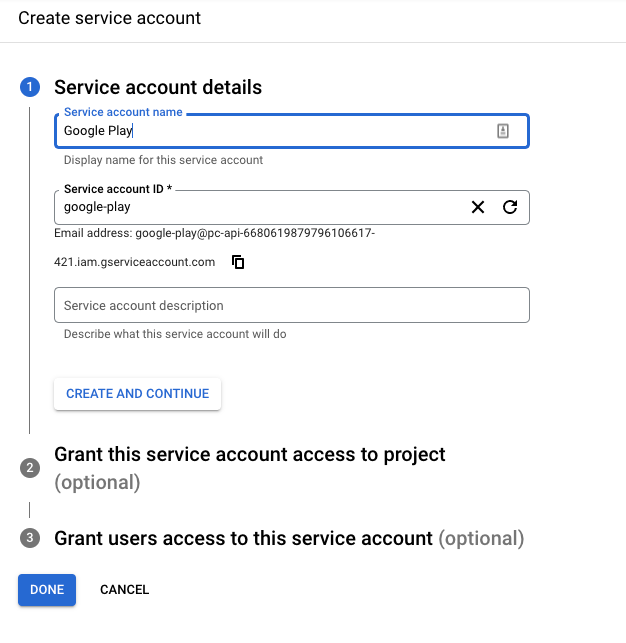Click the Service account name floating label
Viewport: 626px width, 643px height.
pyautogui.click(x=123, y=112)
